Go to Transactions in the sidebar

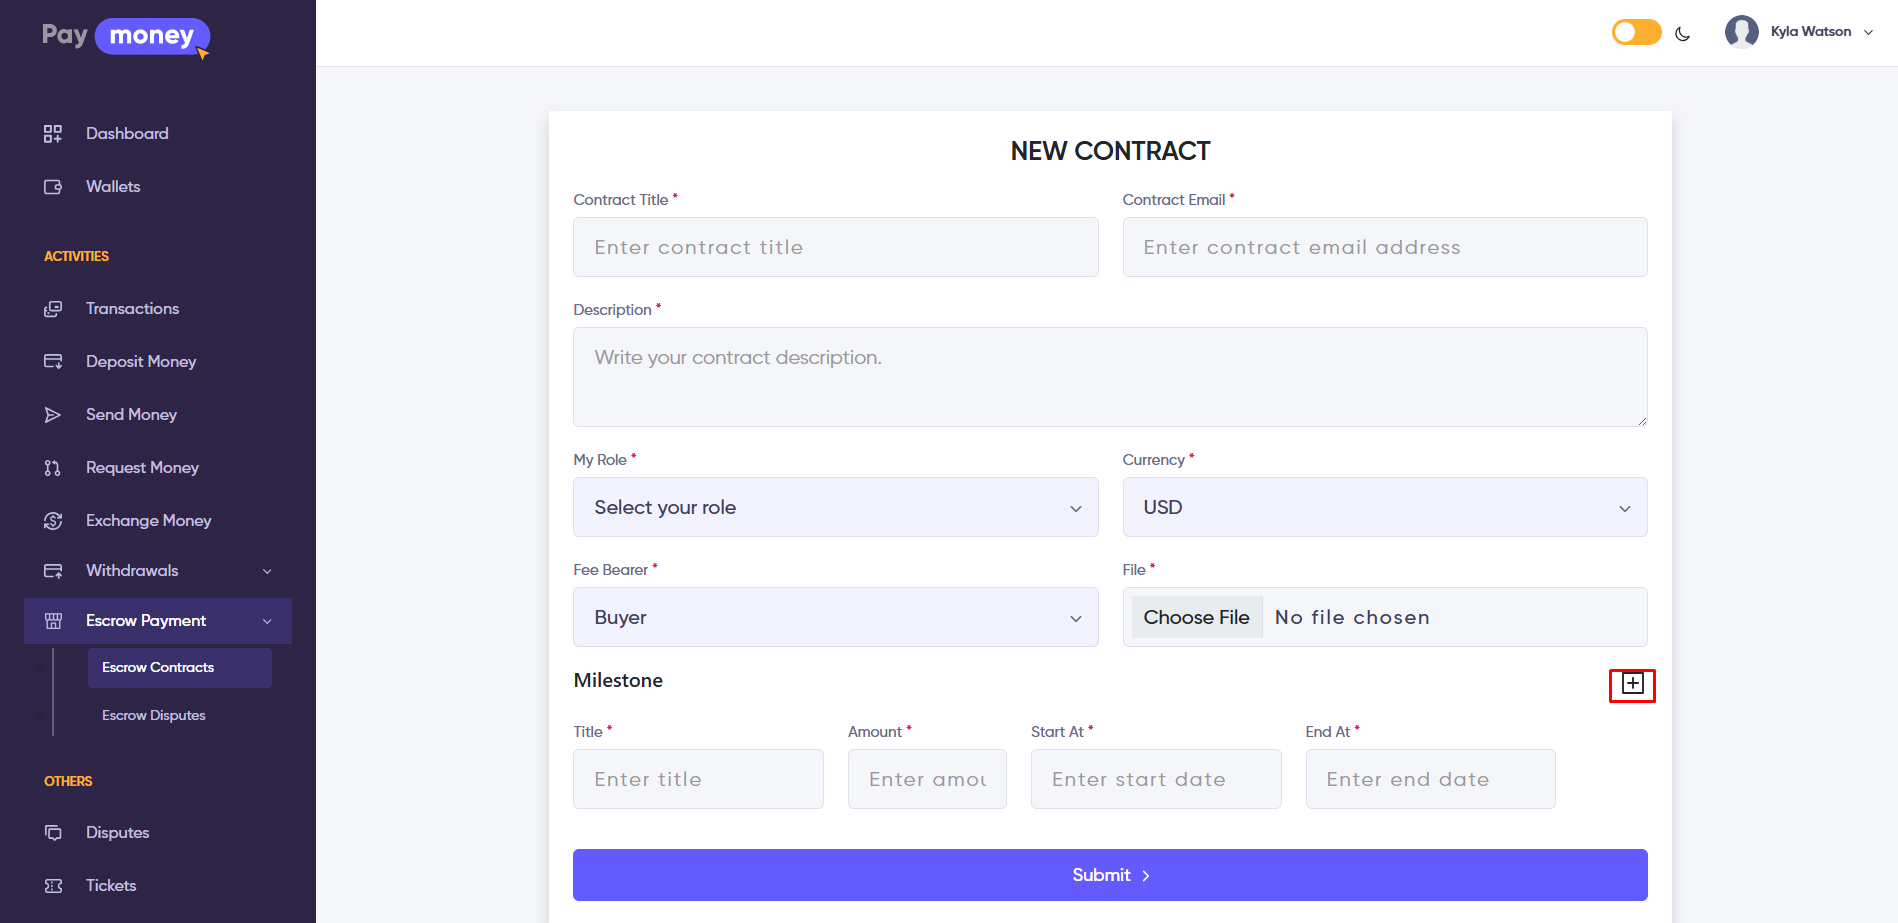point(132,309)
